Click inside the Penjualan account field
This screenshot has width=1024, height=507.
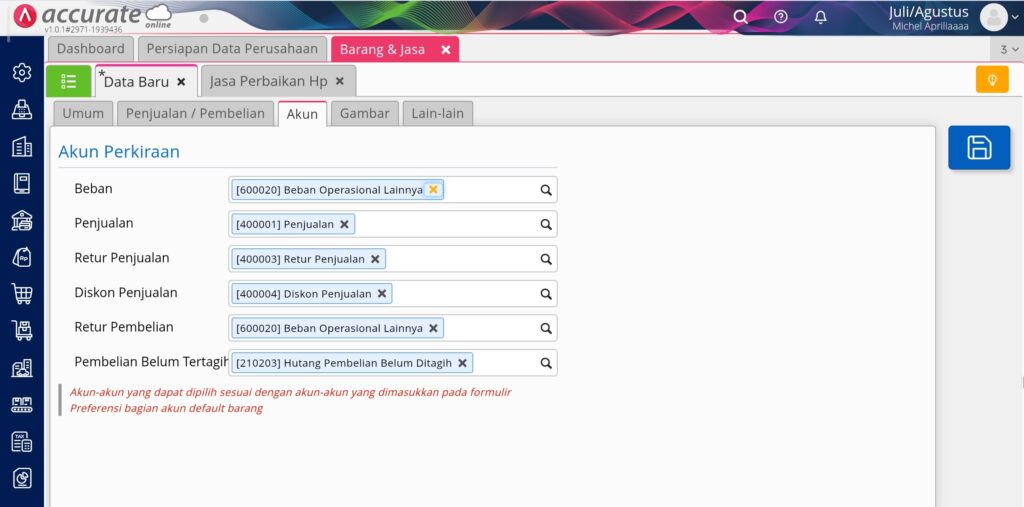[392, 224]
